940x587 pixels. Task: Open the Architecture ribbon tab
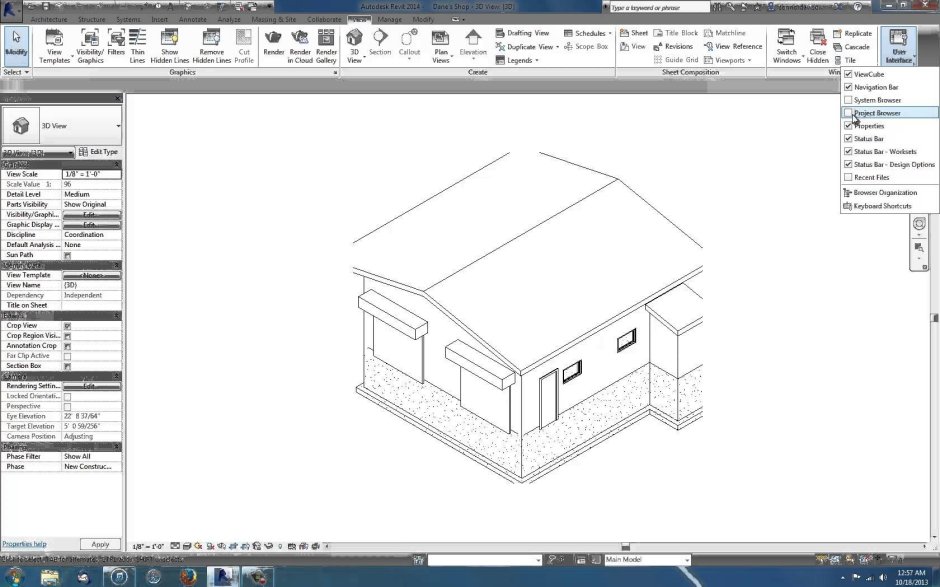[48, 18]
